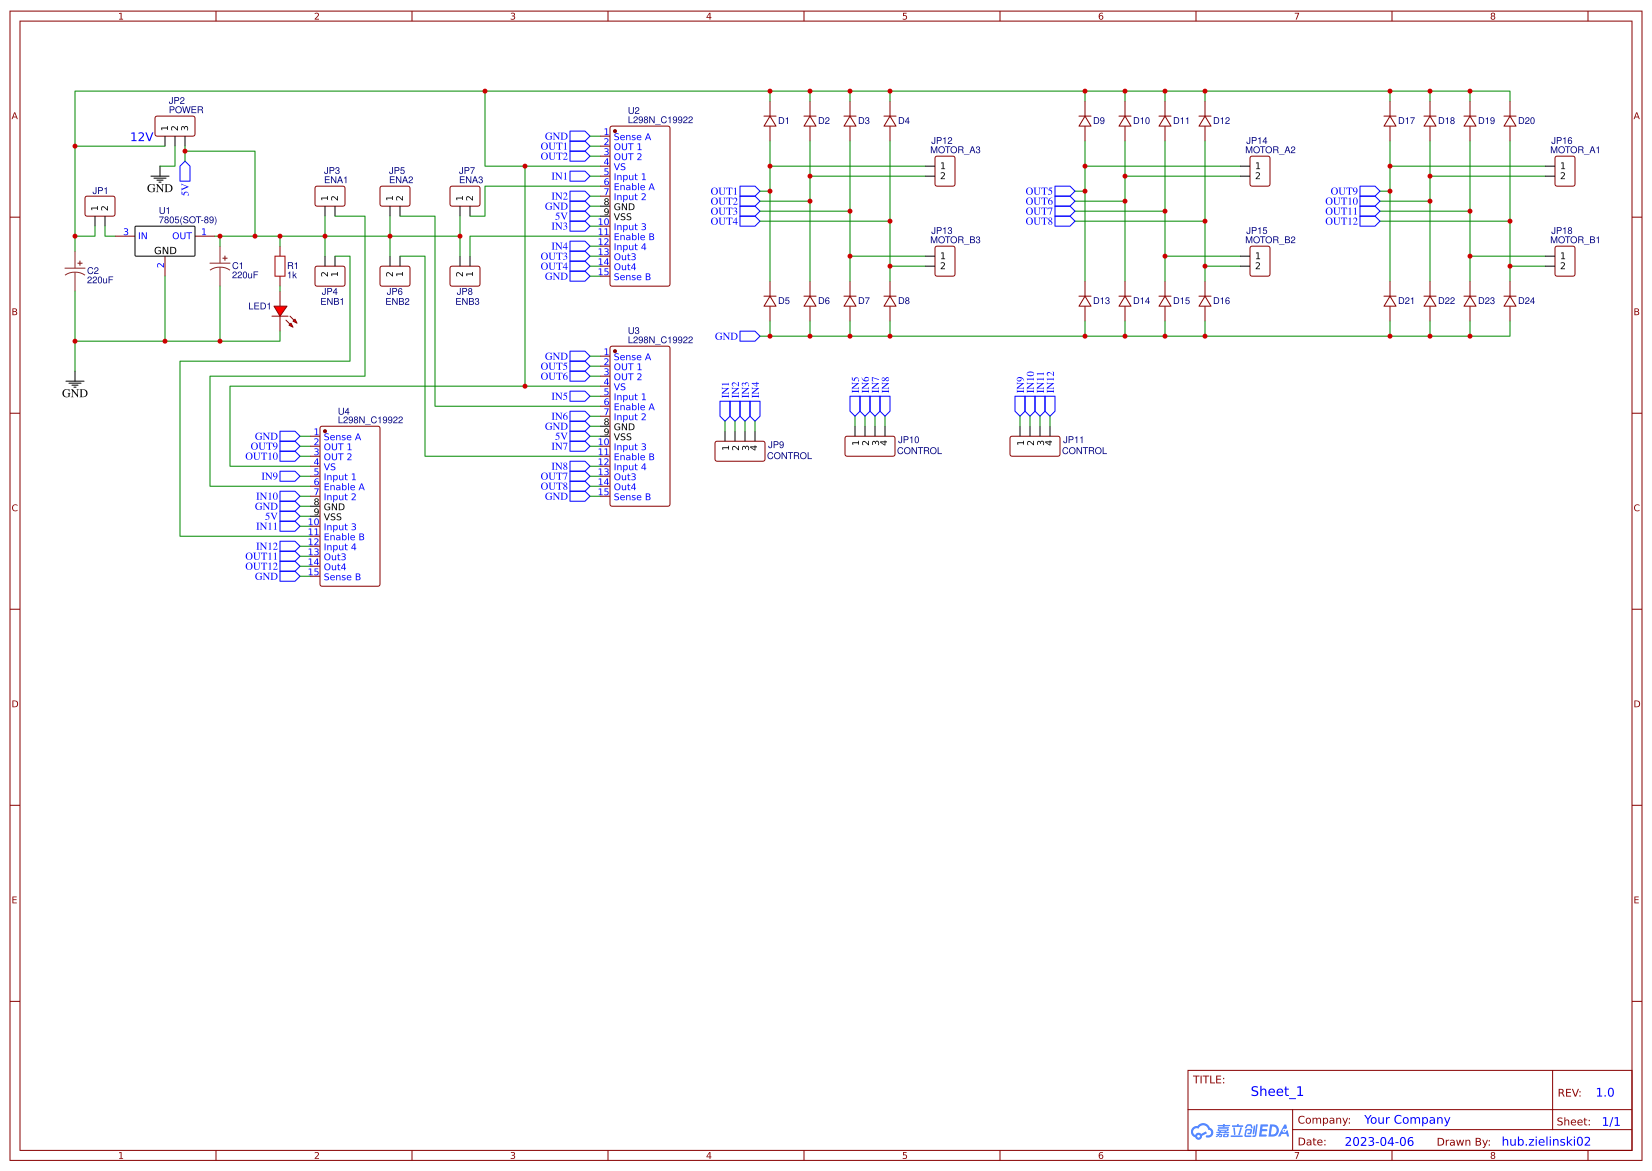Select the Your Company field in title block
This screenshot has height=1171, width=1652.
coord(1406,1119)
